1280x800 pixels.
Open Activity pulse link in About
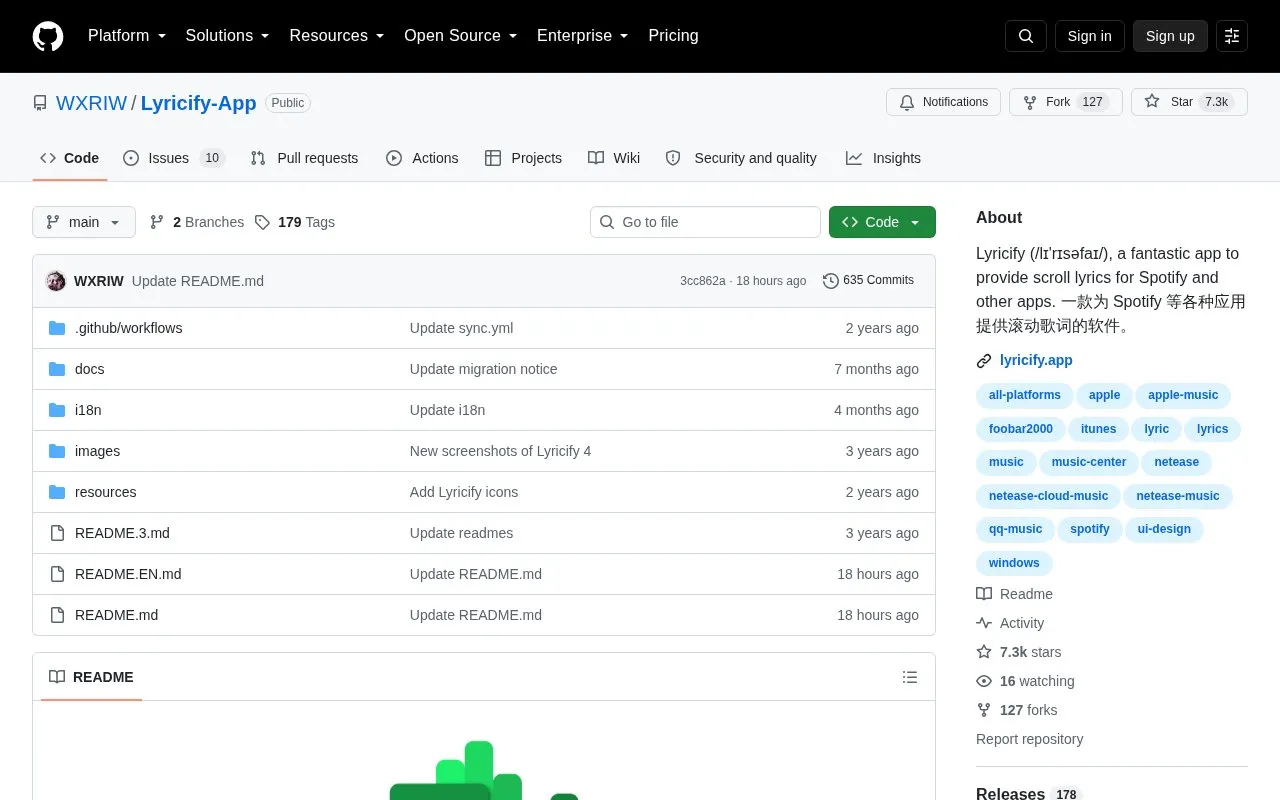[1010, 623]
